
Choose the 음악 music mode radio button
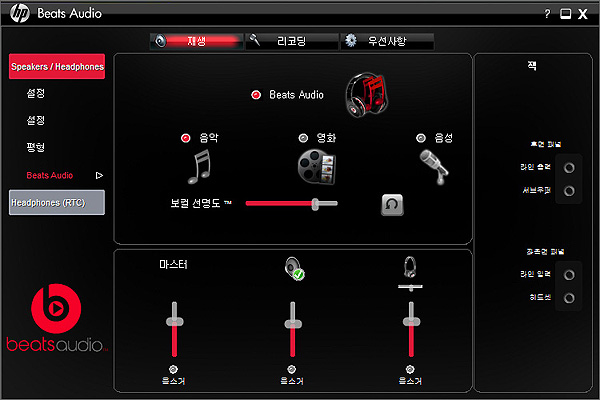coord(186,138)
